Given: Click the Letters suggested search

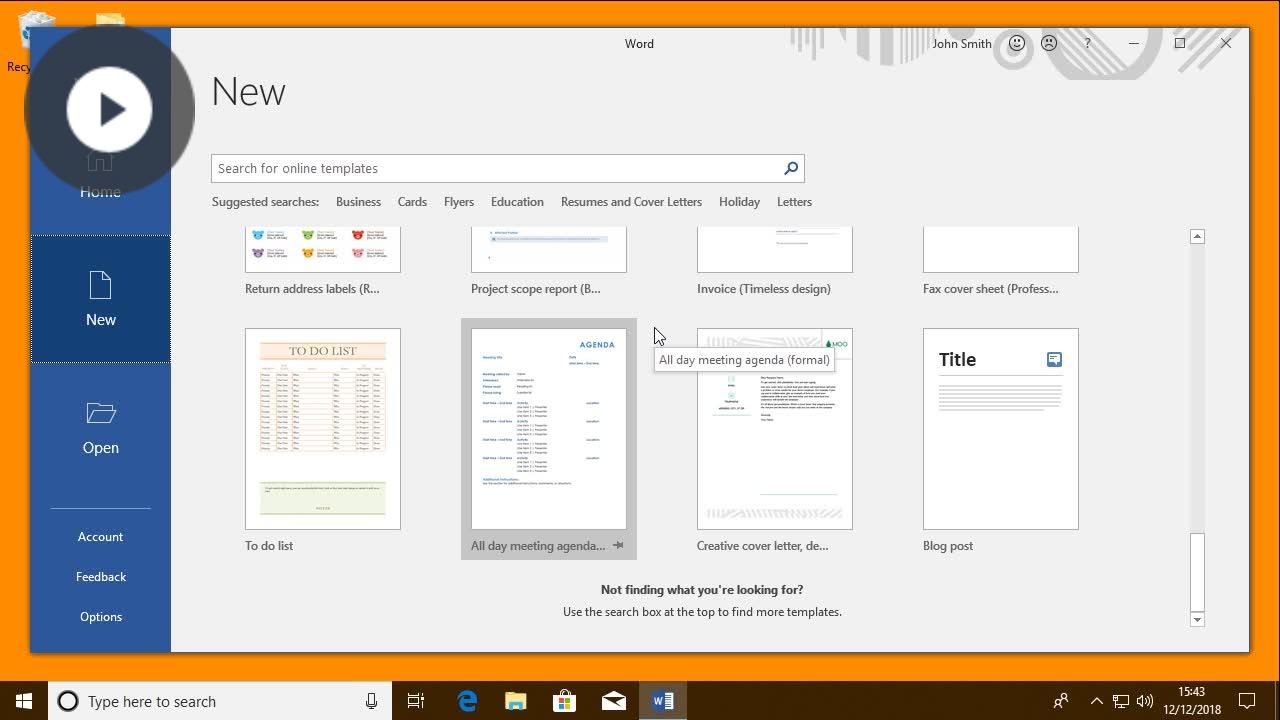Looking at the screenshot, I should [x=794, y=201].
